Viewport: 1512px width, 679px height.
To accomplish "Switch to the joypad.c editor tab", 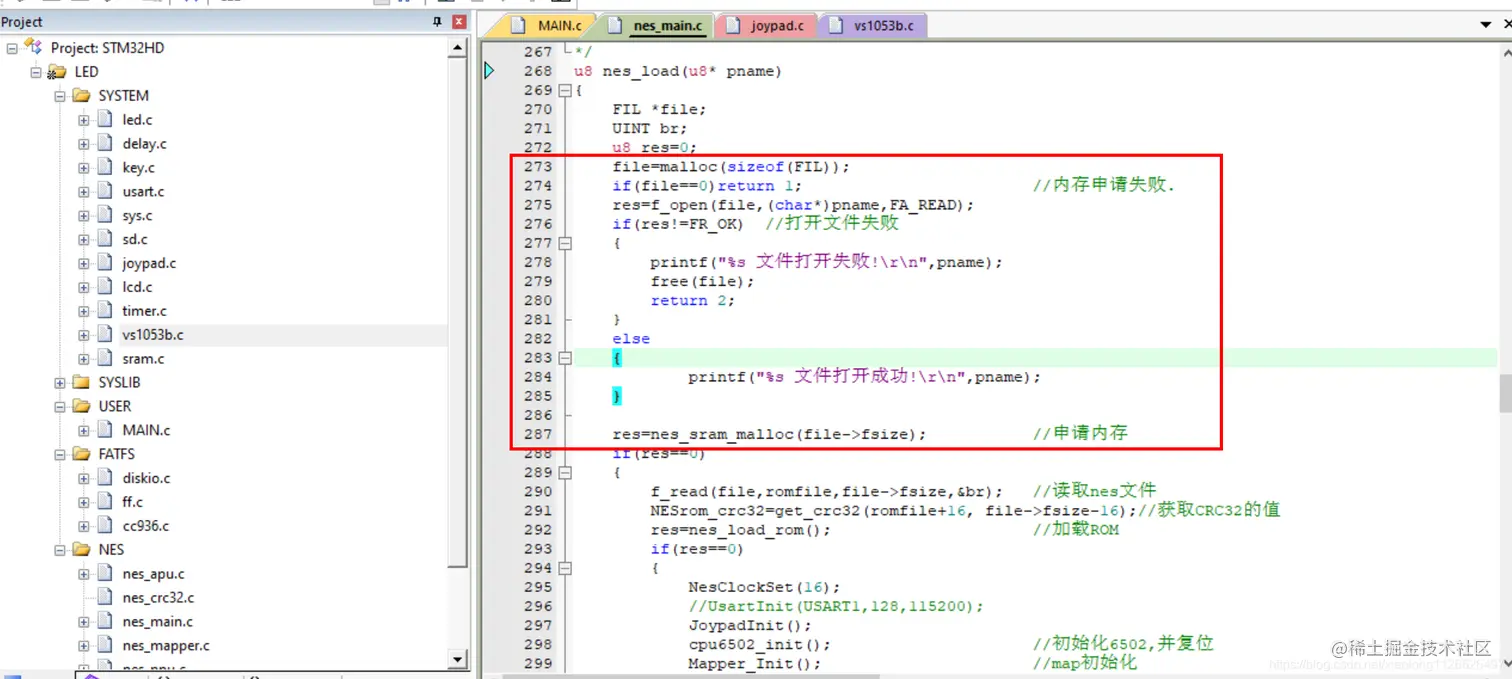I will (x=766, y=25).
